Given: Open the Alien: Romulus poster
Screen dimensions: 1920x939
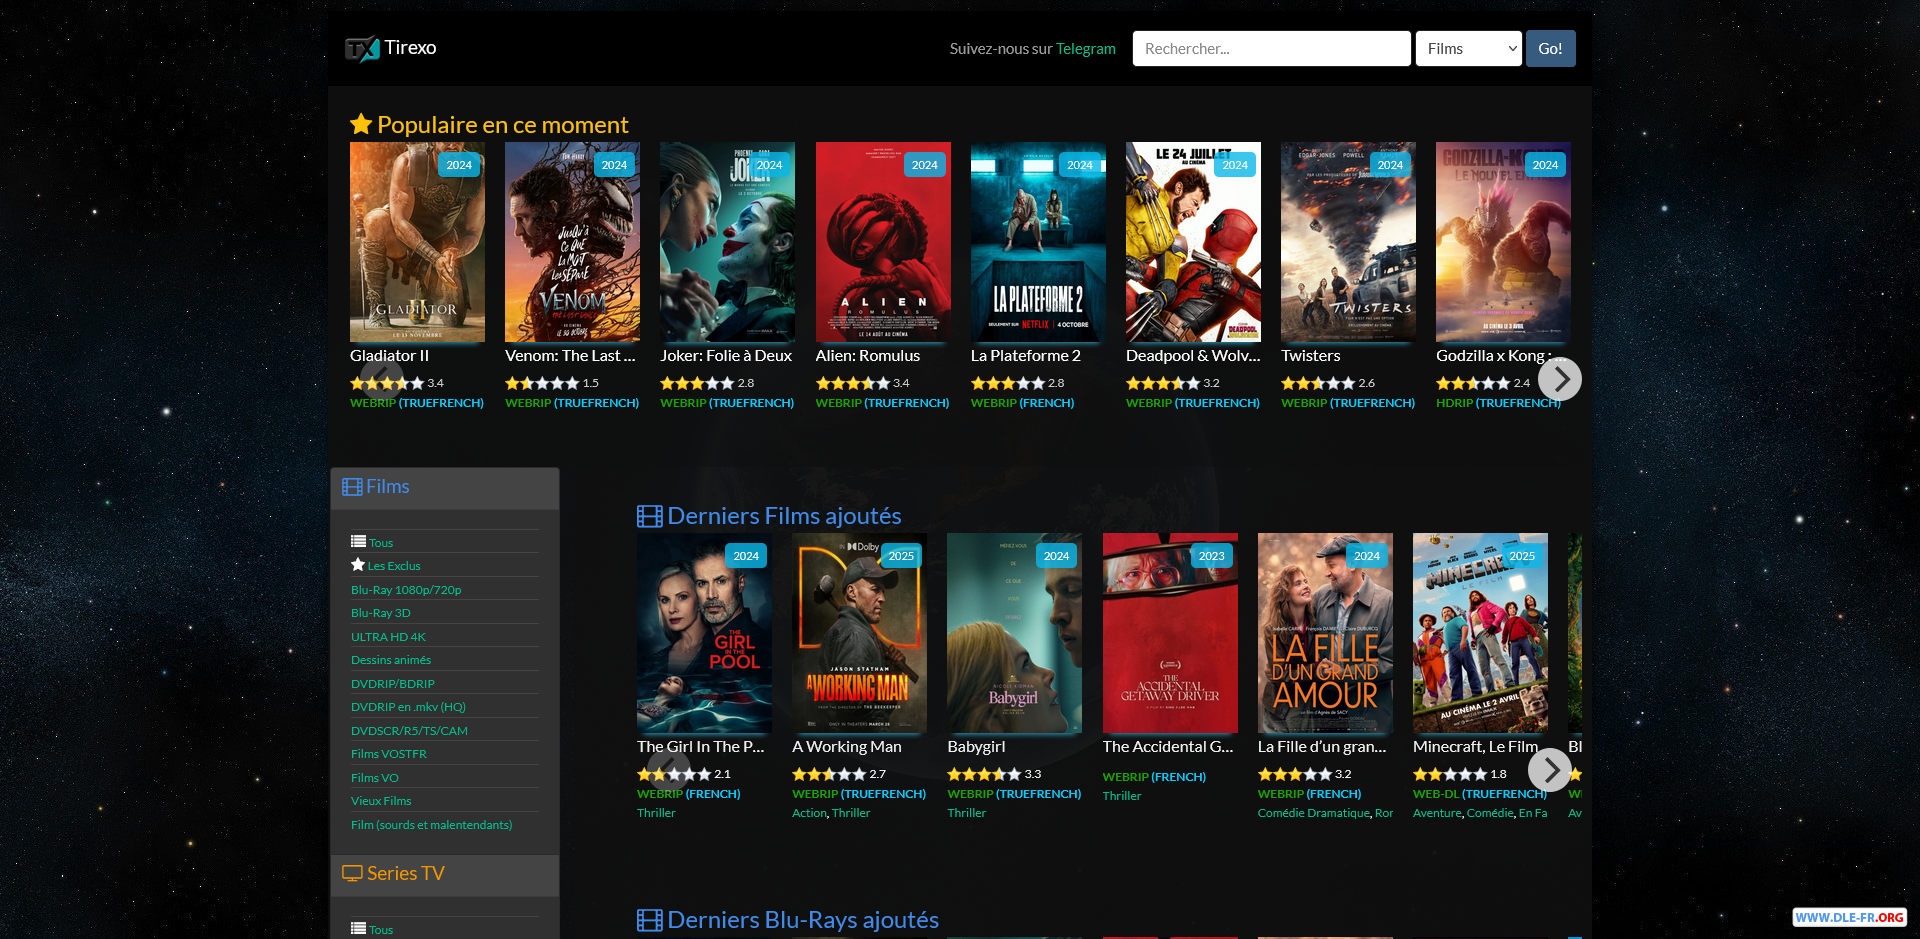Looking at the screenshot, I should [883, 242].
